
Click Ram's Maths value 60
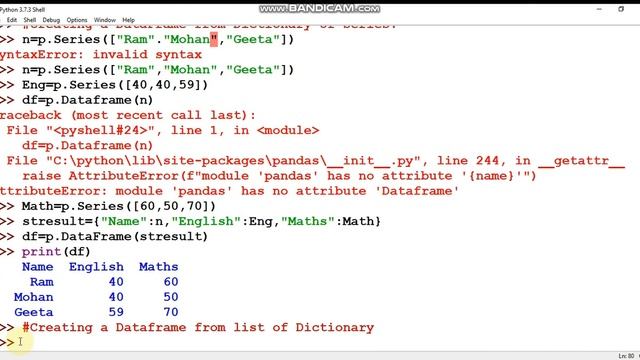pyautogui.click(x=171, y=282)
